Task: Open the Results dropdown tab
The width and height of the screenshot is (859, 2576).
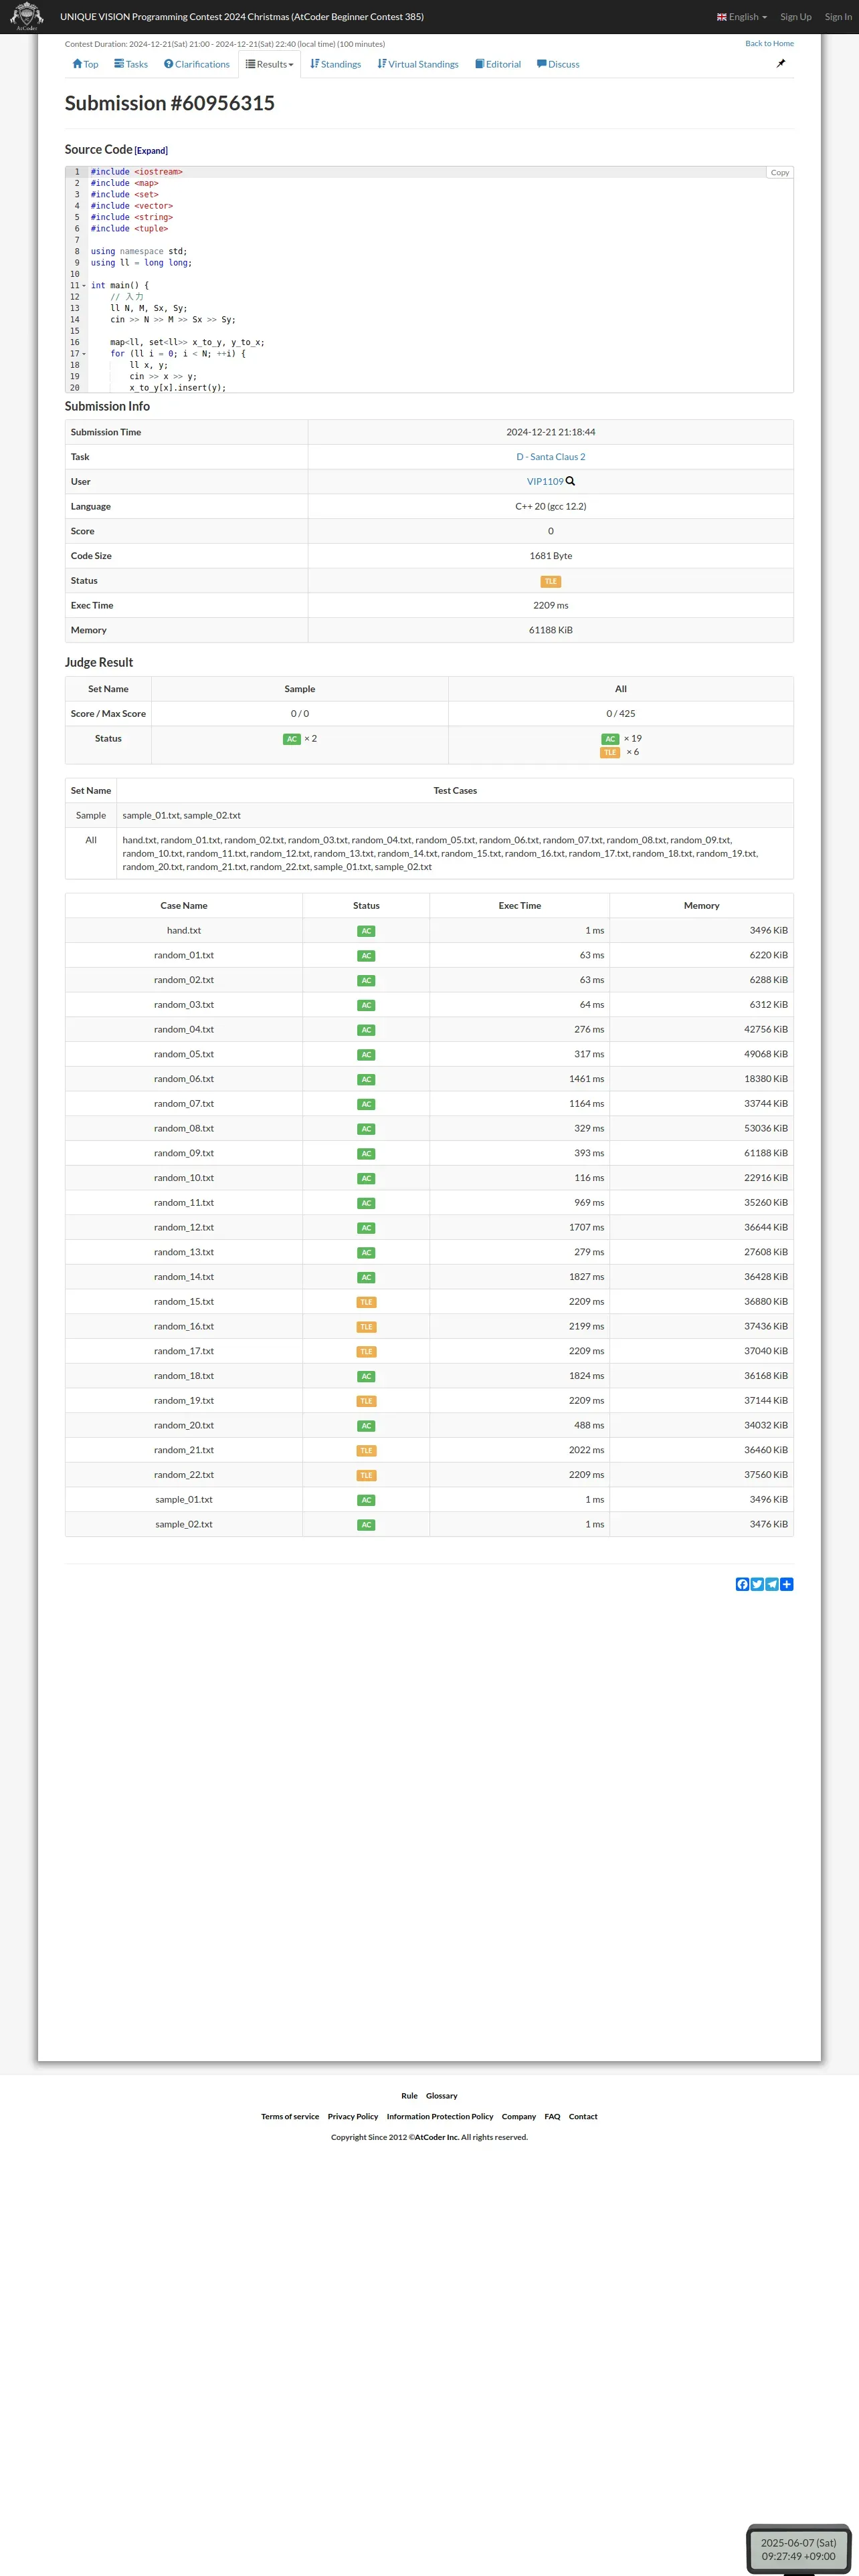Action: point(270,64)
